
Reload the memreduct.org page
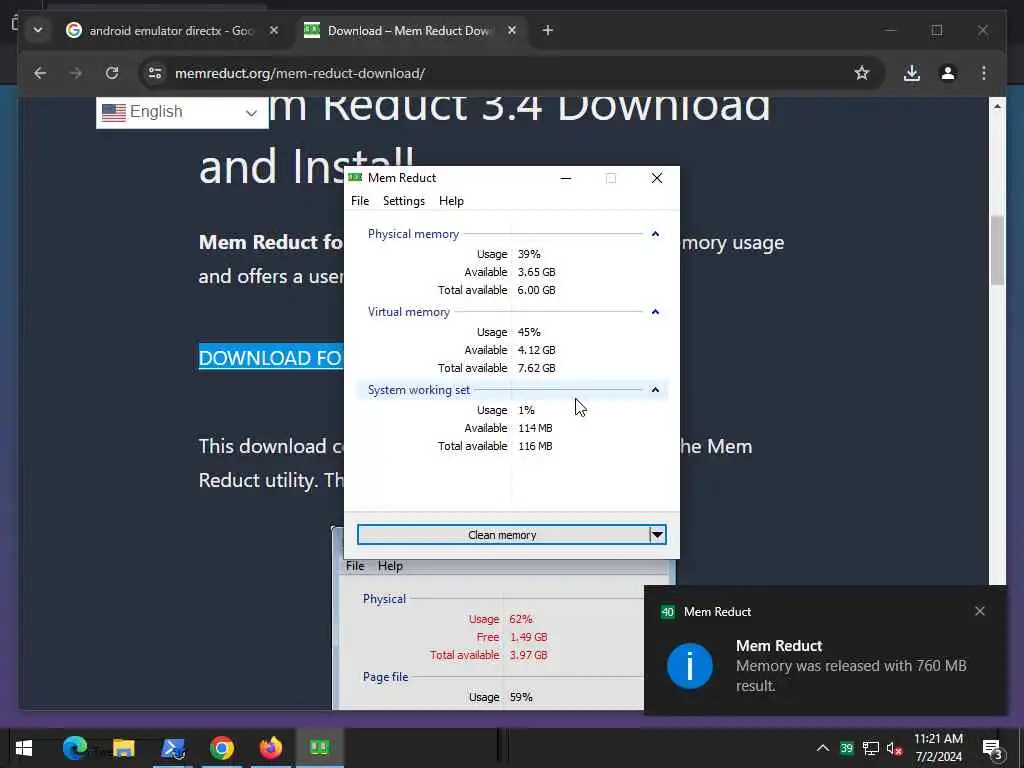(x=112, y=73)
